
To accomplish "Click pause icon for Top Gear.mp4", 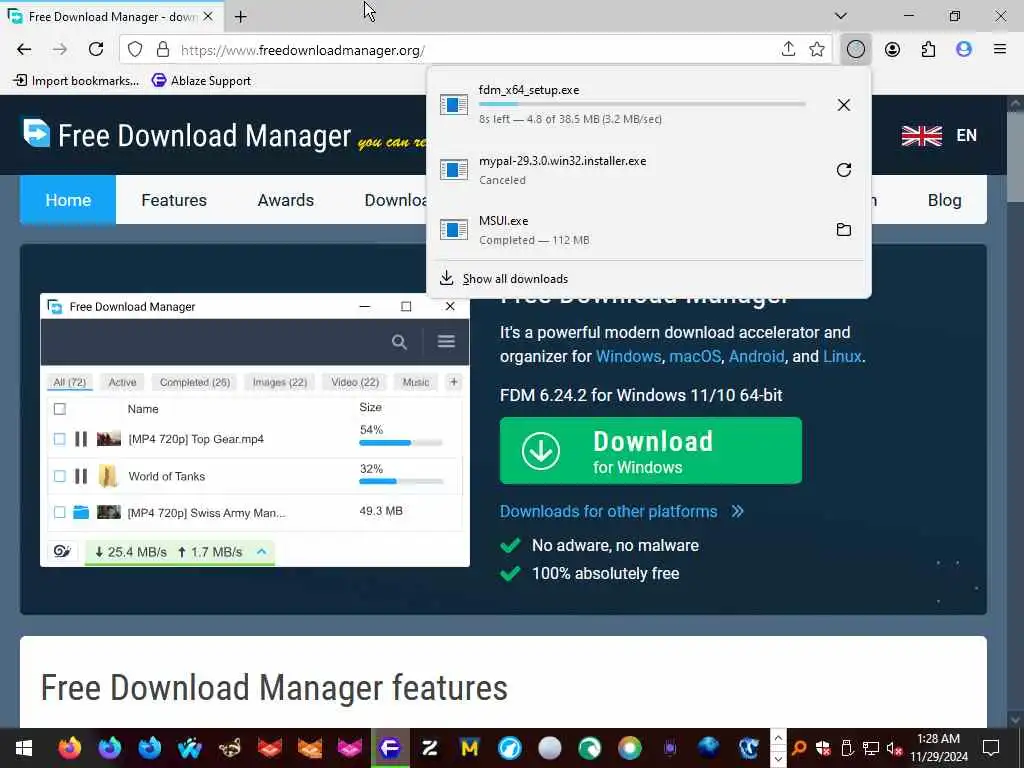I will (x=81, y=439).
